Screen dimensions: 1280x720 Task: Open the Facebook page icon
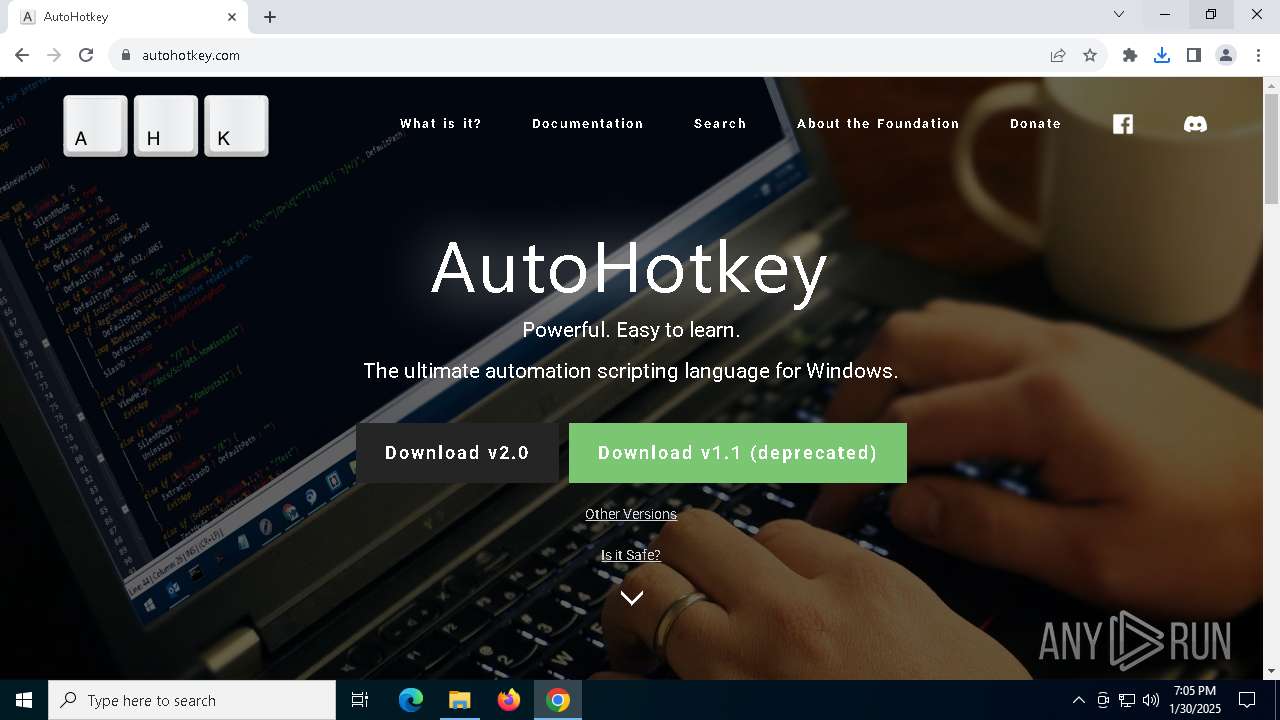(1123, 124)
